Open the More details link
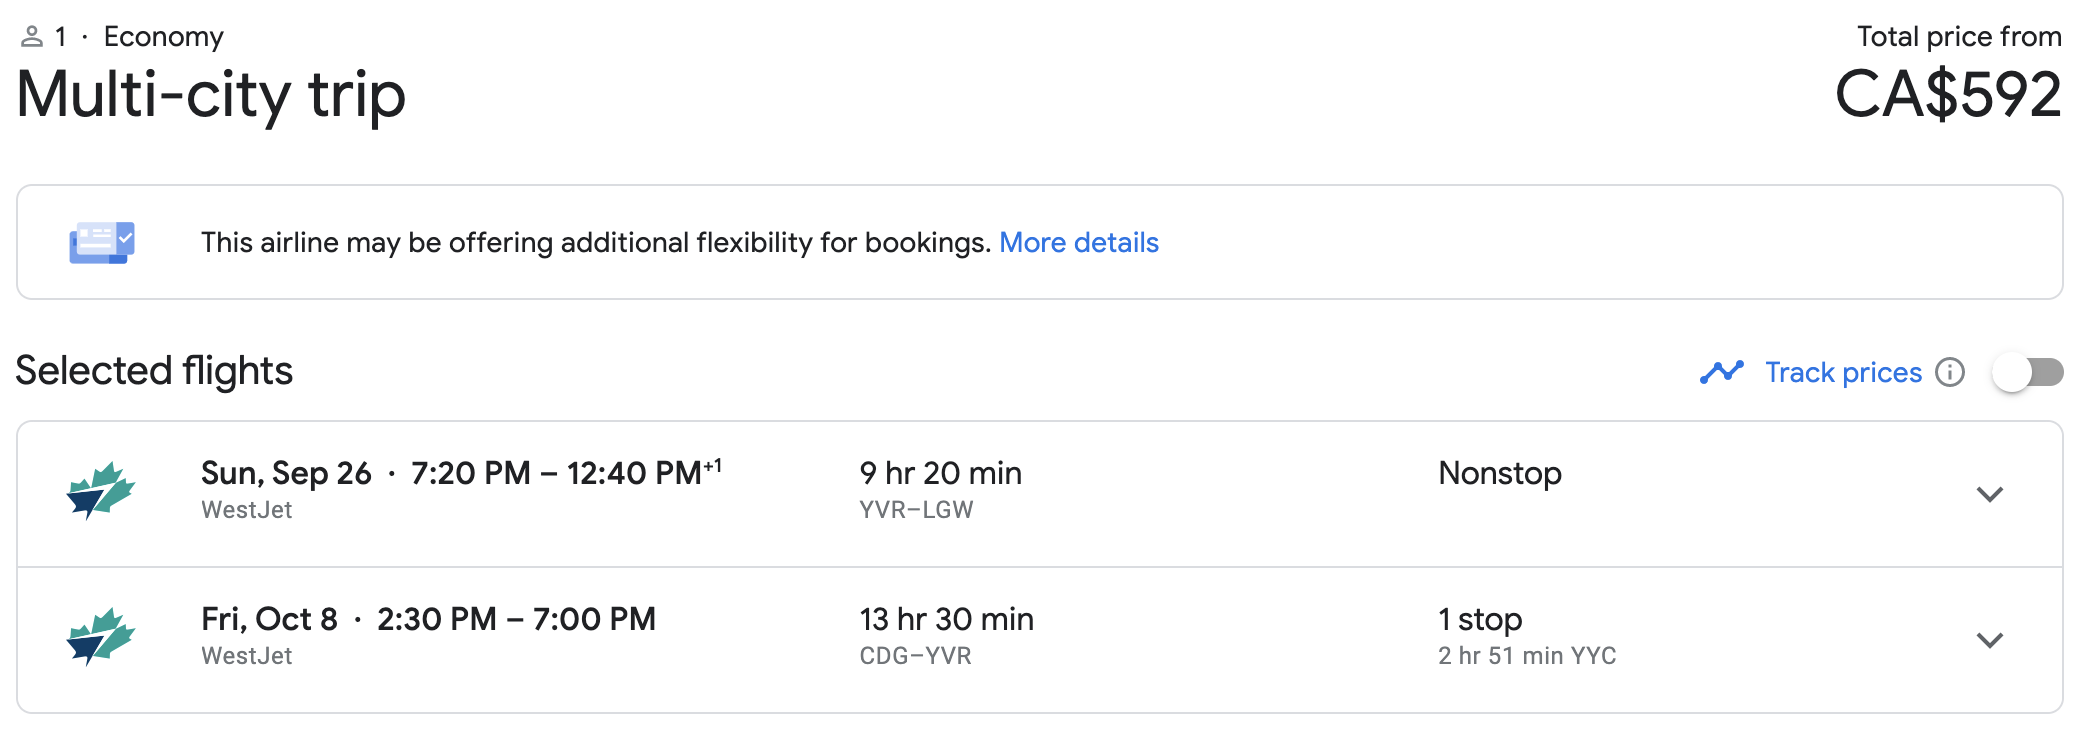2082x730 pixels. tap(1079, 243)
